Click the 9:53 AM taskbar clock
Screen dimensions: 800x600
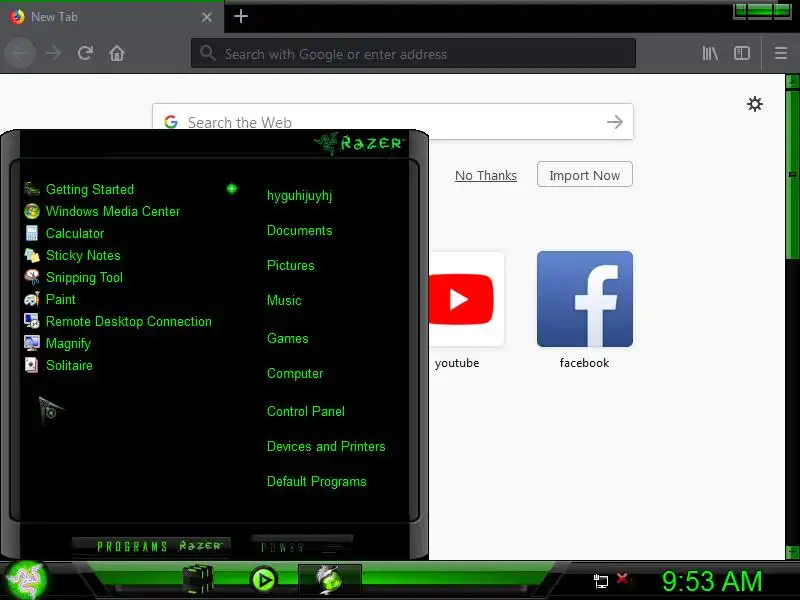tap(712, 581)
